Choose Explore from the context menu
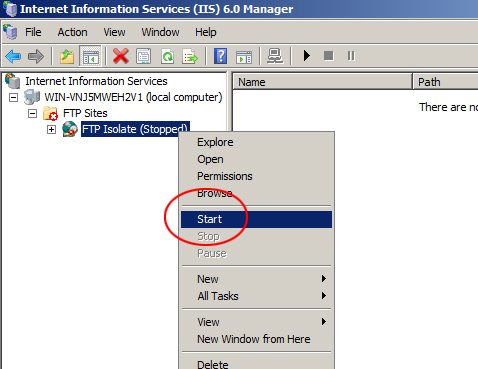The image size is (478, 369). [x=257, y=142]
